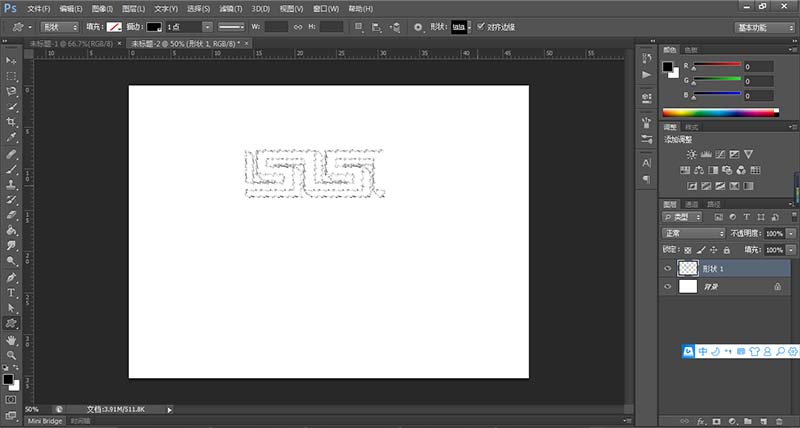The image size is (800, 428).
Task: Open stroke width dropdown arrow
Action: [x=207, y=27]
